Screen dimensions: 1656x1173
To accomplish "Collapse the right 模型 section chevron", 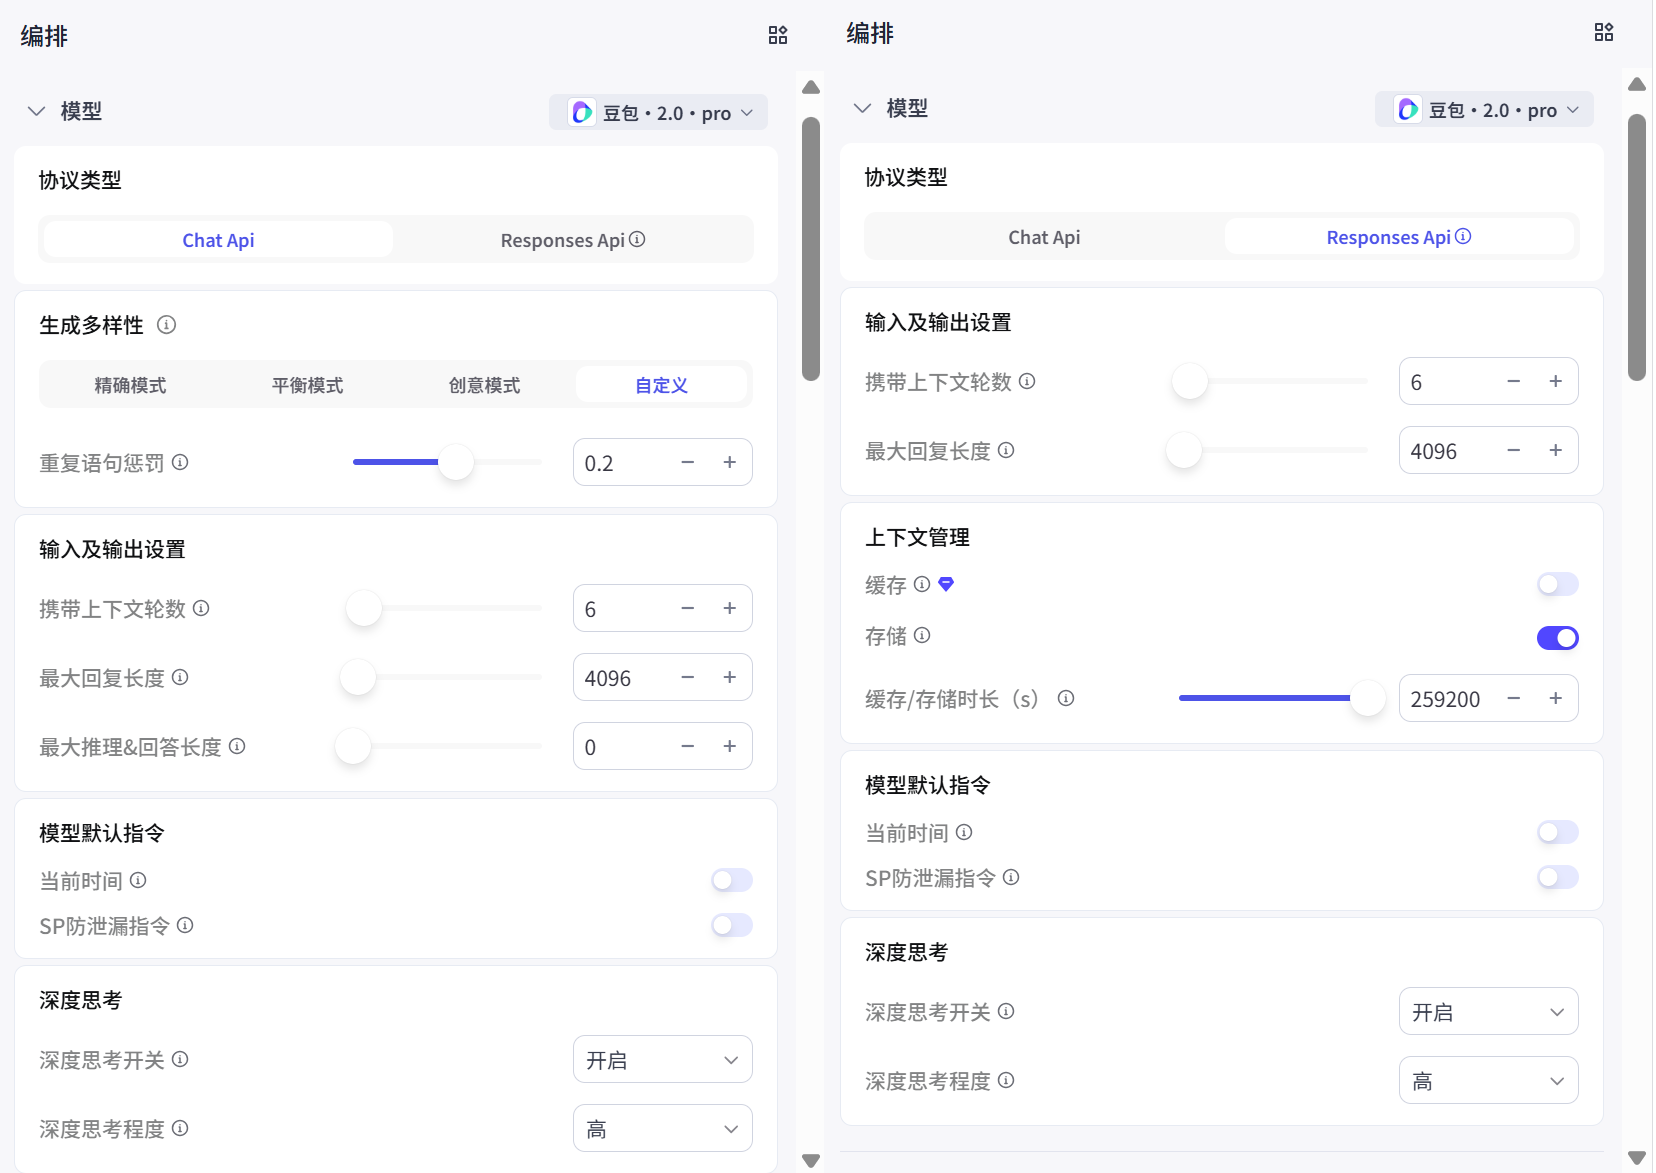I will [862, 108].
